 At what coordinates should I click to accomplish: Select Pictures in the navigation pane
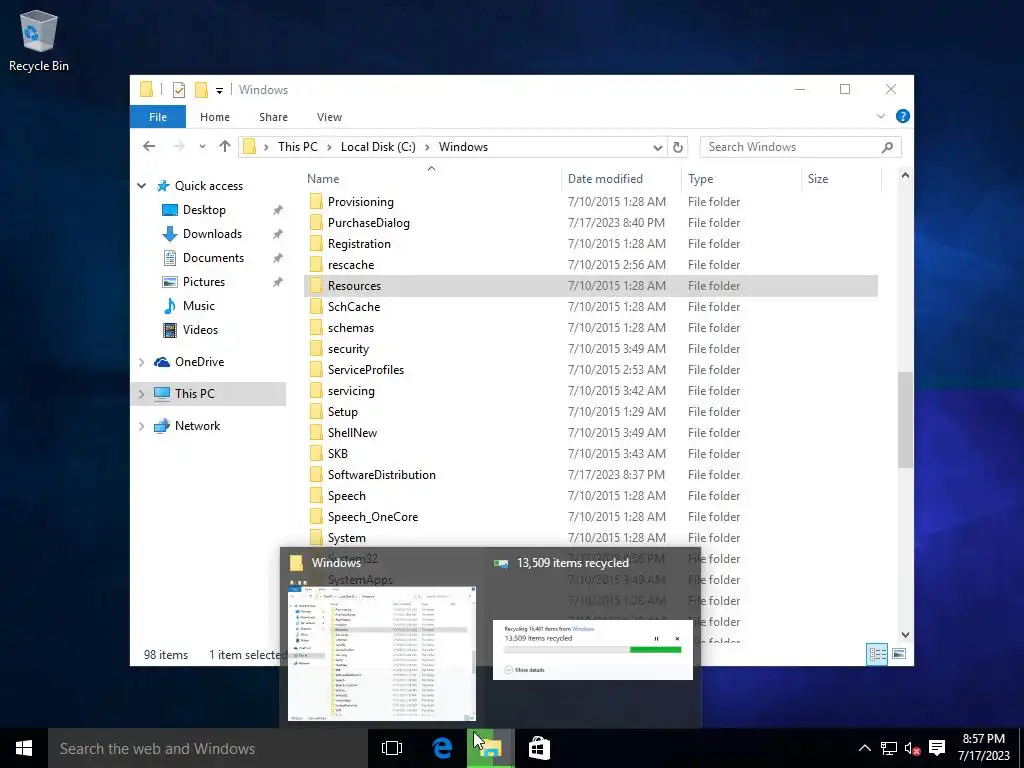pyautogui.click(x=204, y=281)
